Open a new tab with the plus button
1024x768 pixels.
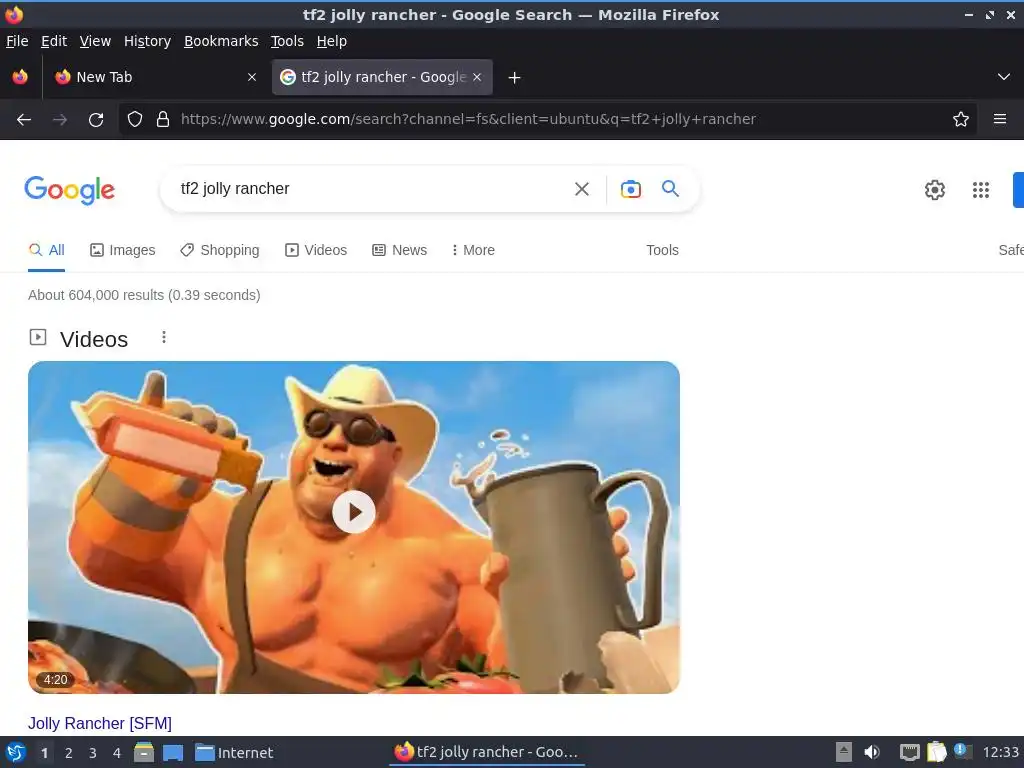pyautogui.click(x=514, y=78)
